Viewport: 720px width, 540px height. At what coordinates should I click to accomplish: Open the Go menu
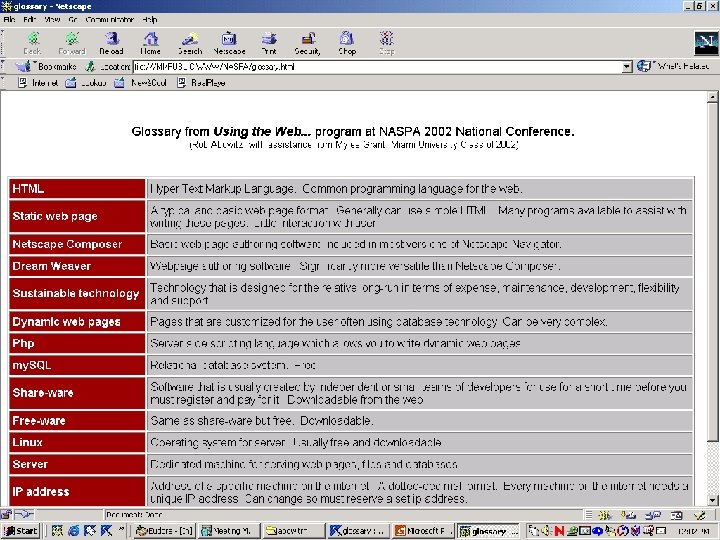[x=73, y=19]
